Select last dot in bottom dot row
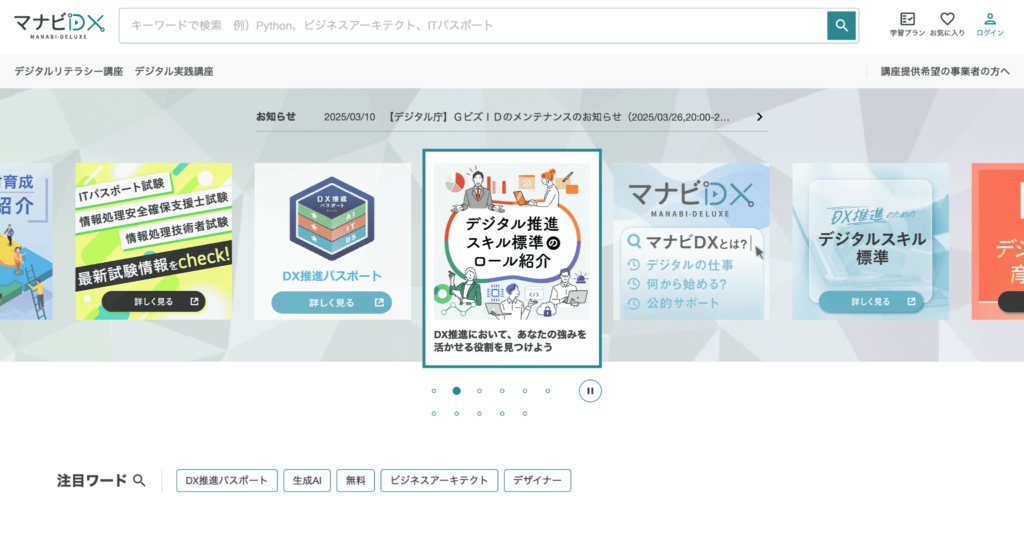The image size is (1024, 551). pyautogui.click(x=525, y=414)
